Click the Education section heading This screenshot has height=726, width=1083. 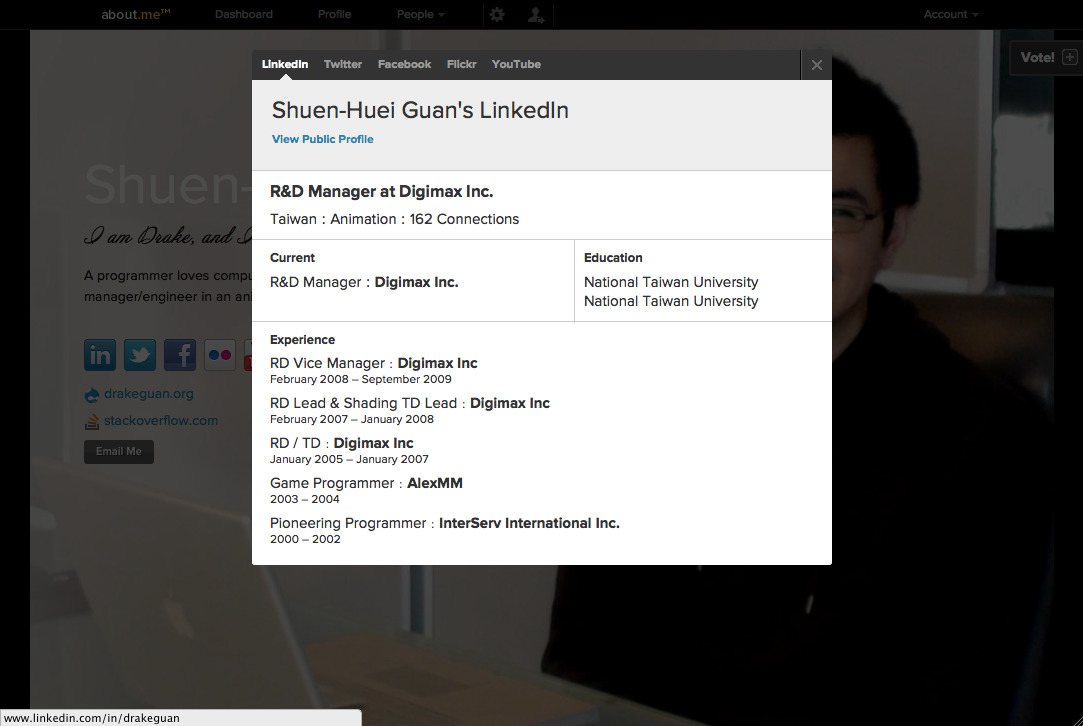click(x=613, y=258)
